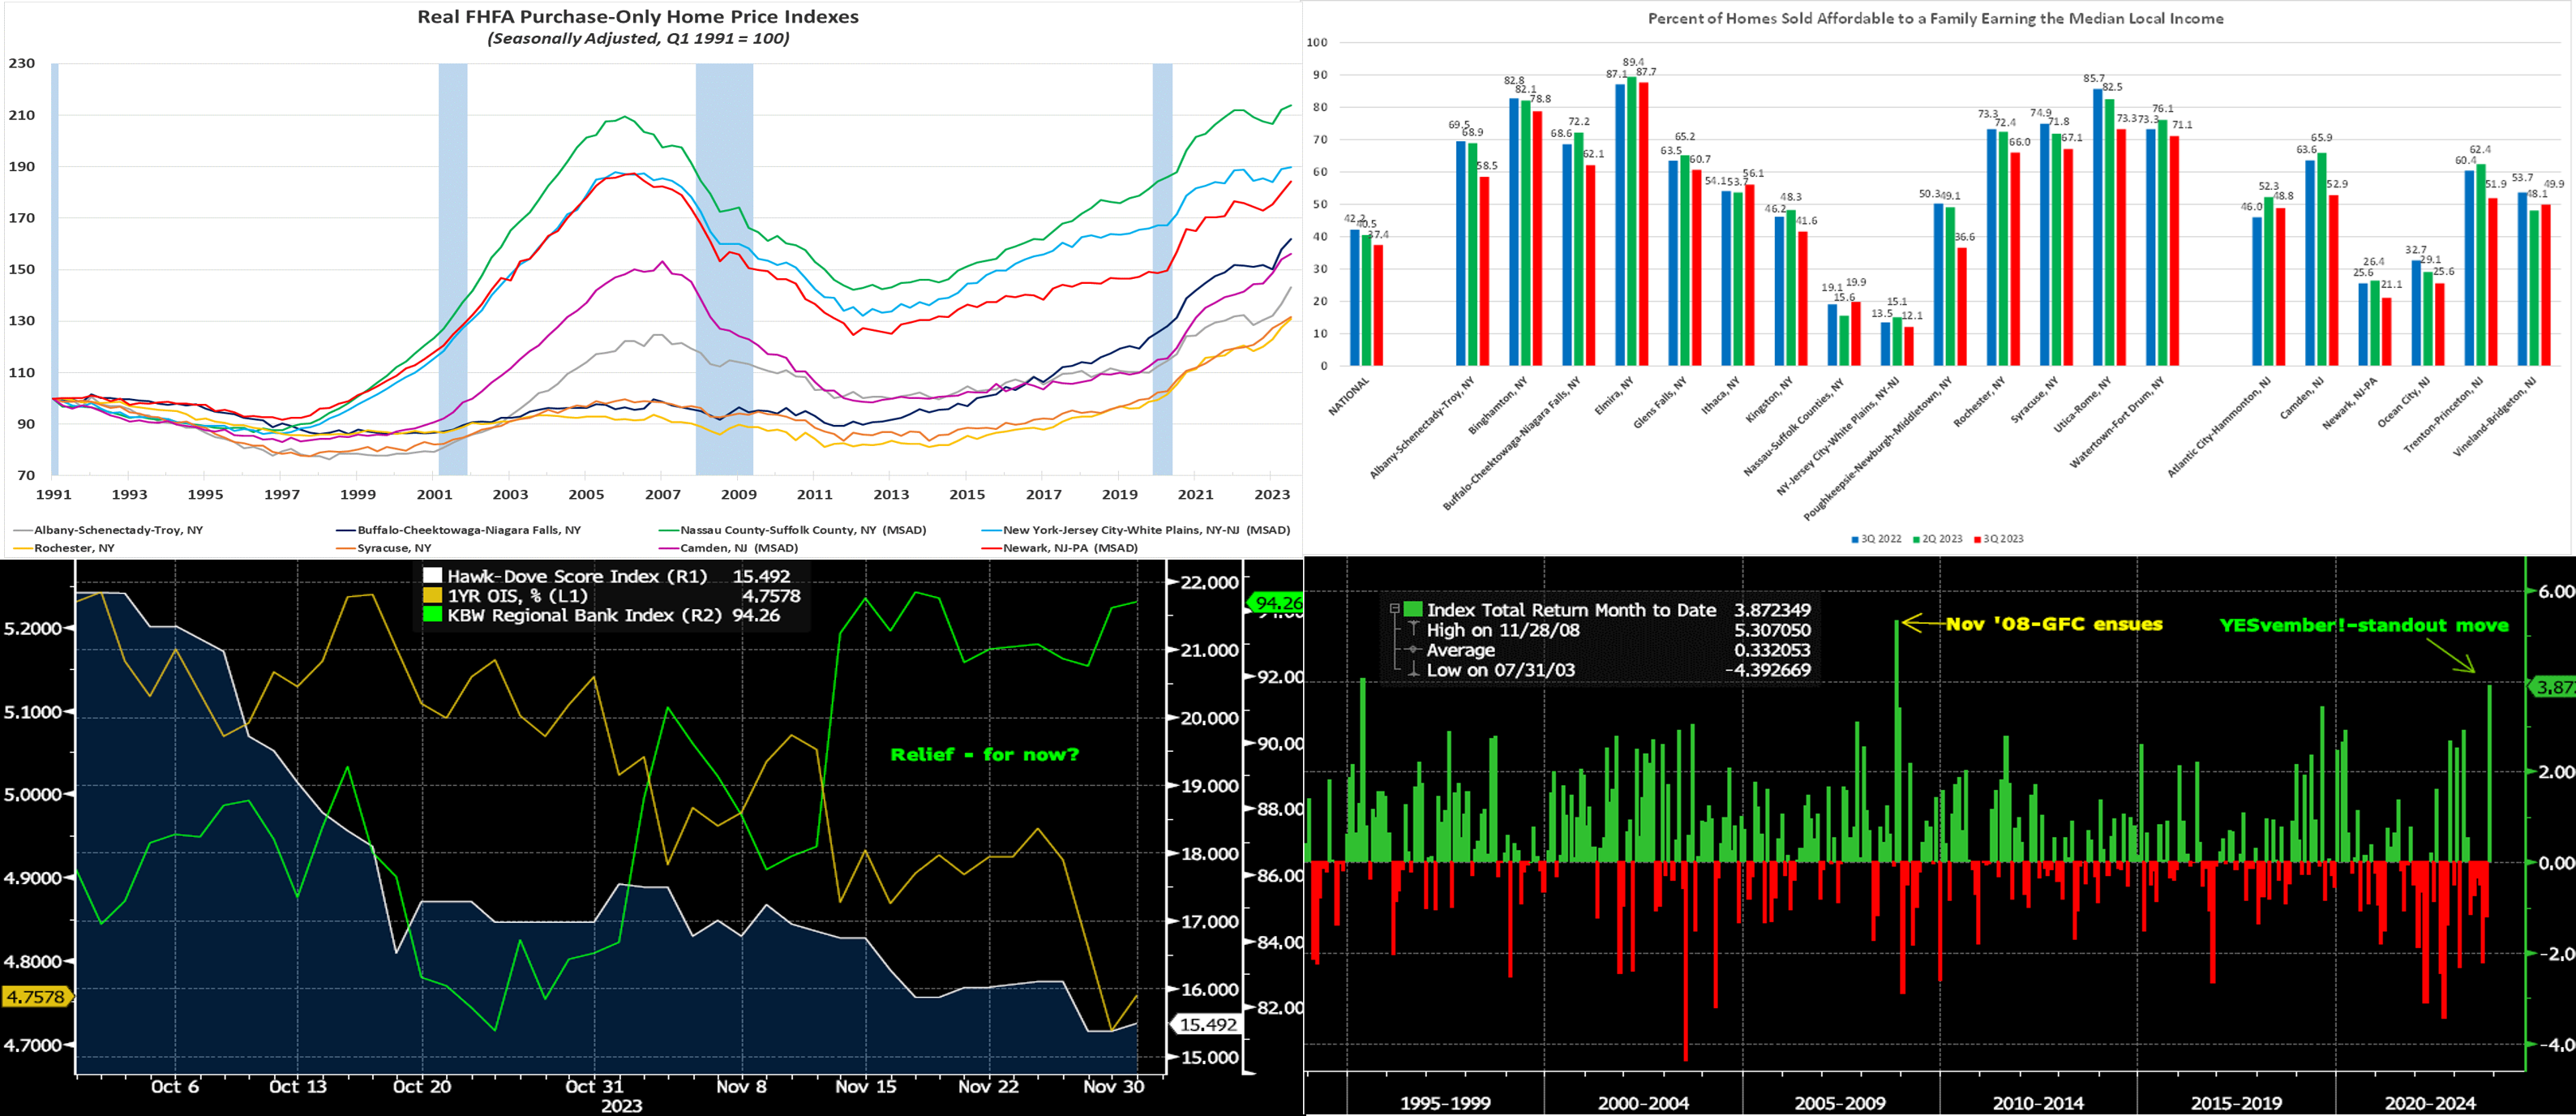Image resolution: width=2576 pixels, height=1116 pixels.
Task: Click the green KBW Regional Bank swatch
Action: 432,615
